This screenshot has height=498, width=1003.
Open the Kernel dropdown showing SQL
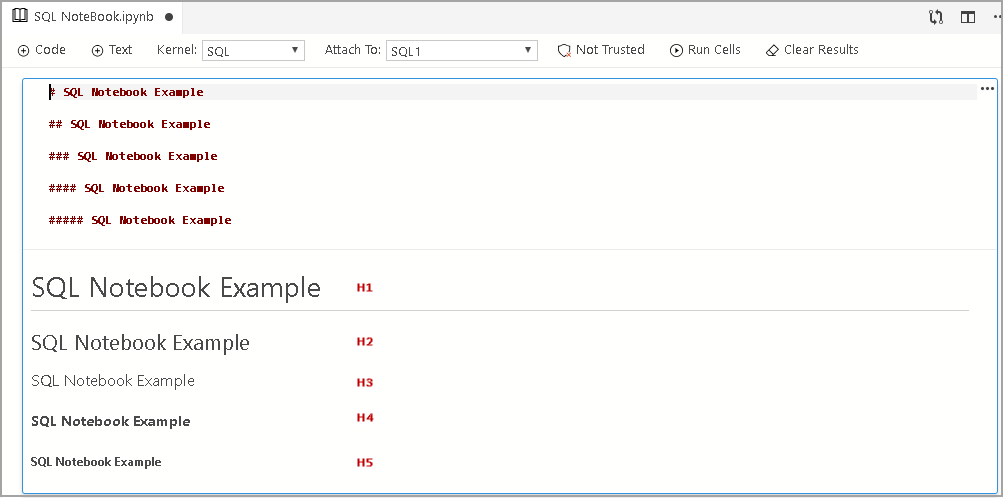coord(253,51)
